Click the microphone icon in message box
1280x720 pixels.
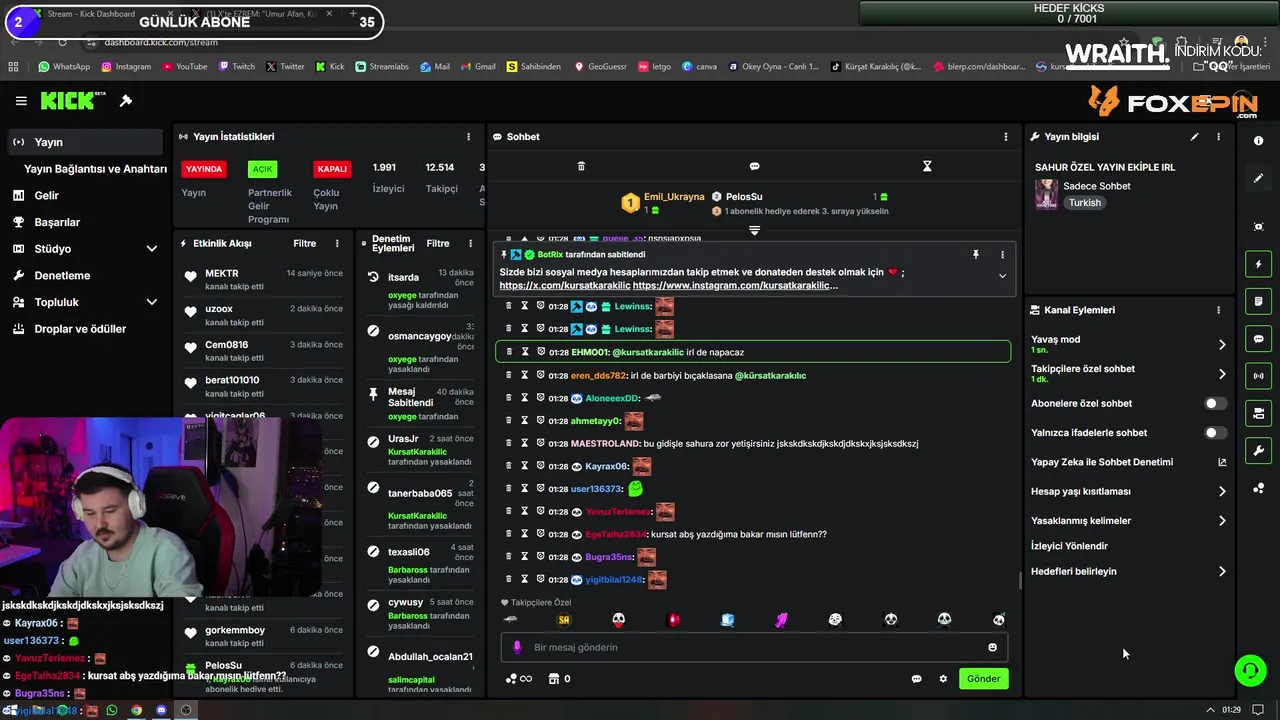pyautogui.click(x=517, y=647)
